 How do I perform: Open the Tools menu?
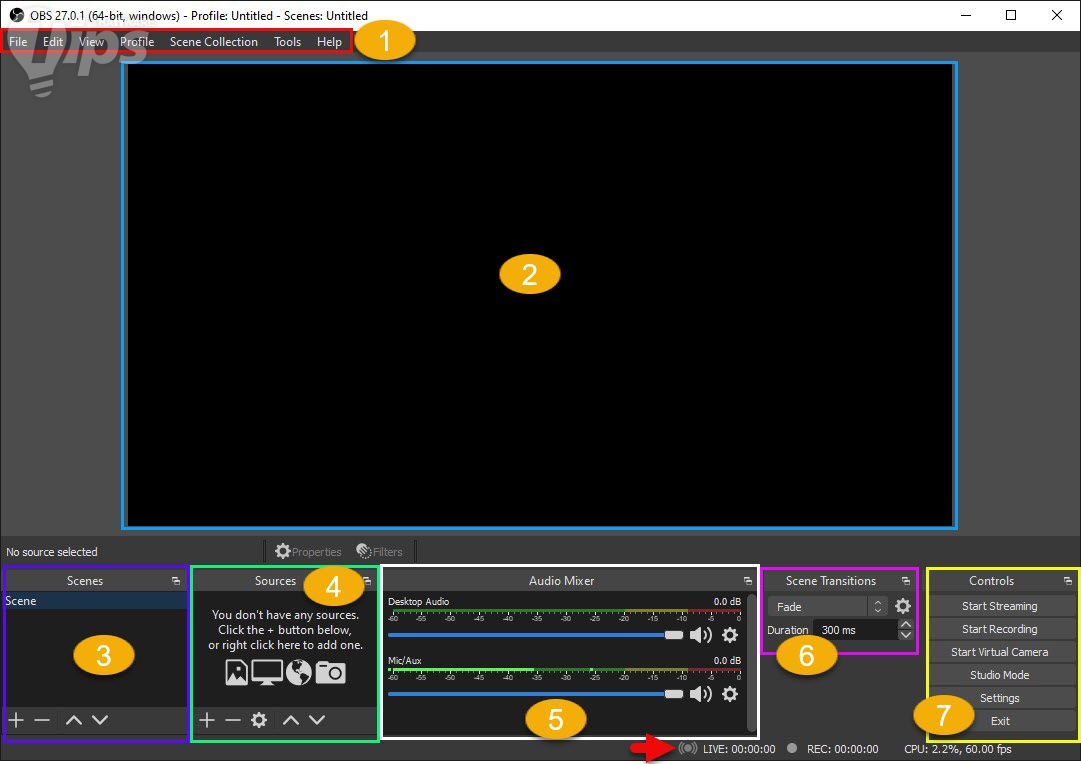(287, 41)
